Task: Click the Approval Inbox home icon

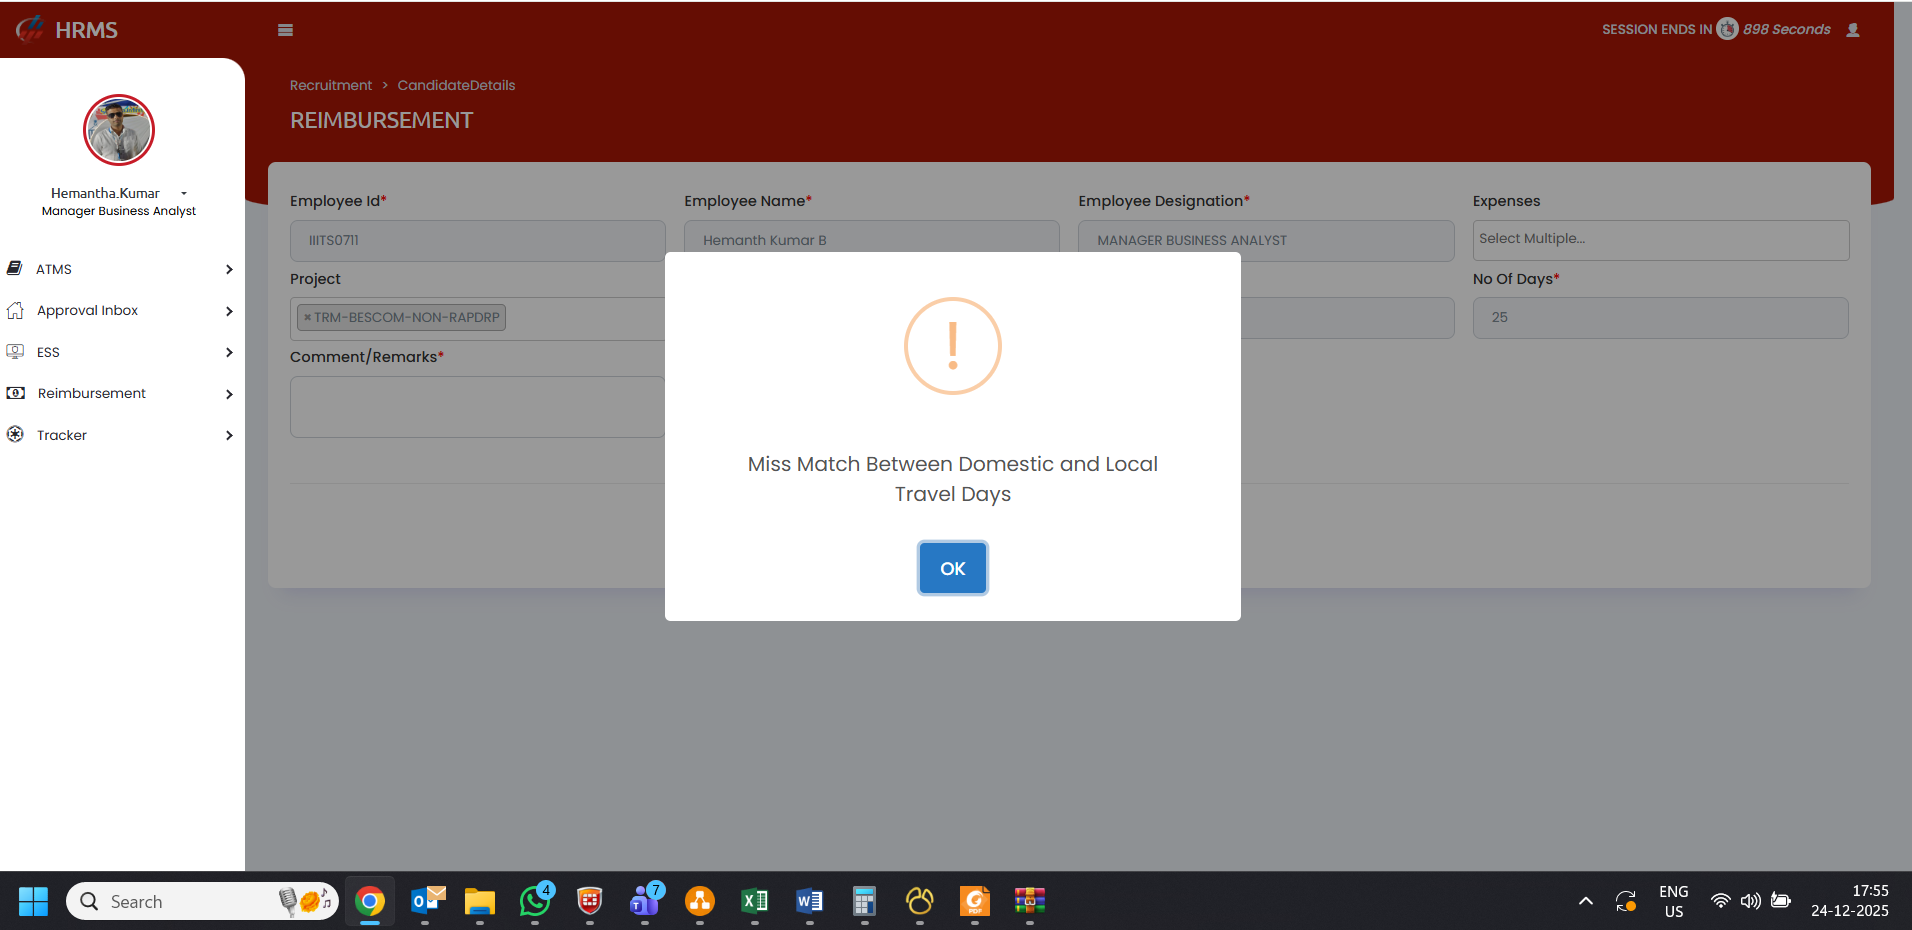Action: [15, 310]
